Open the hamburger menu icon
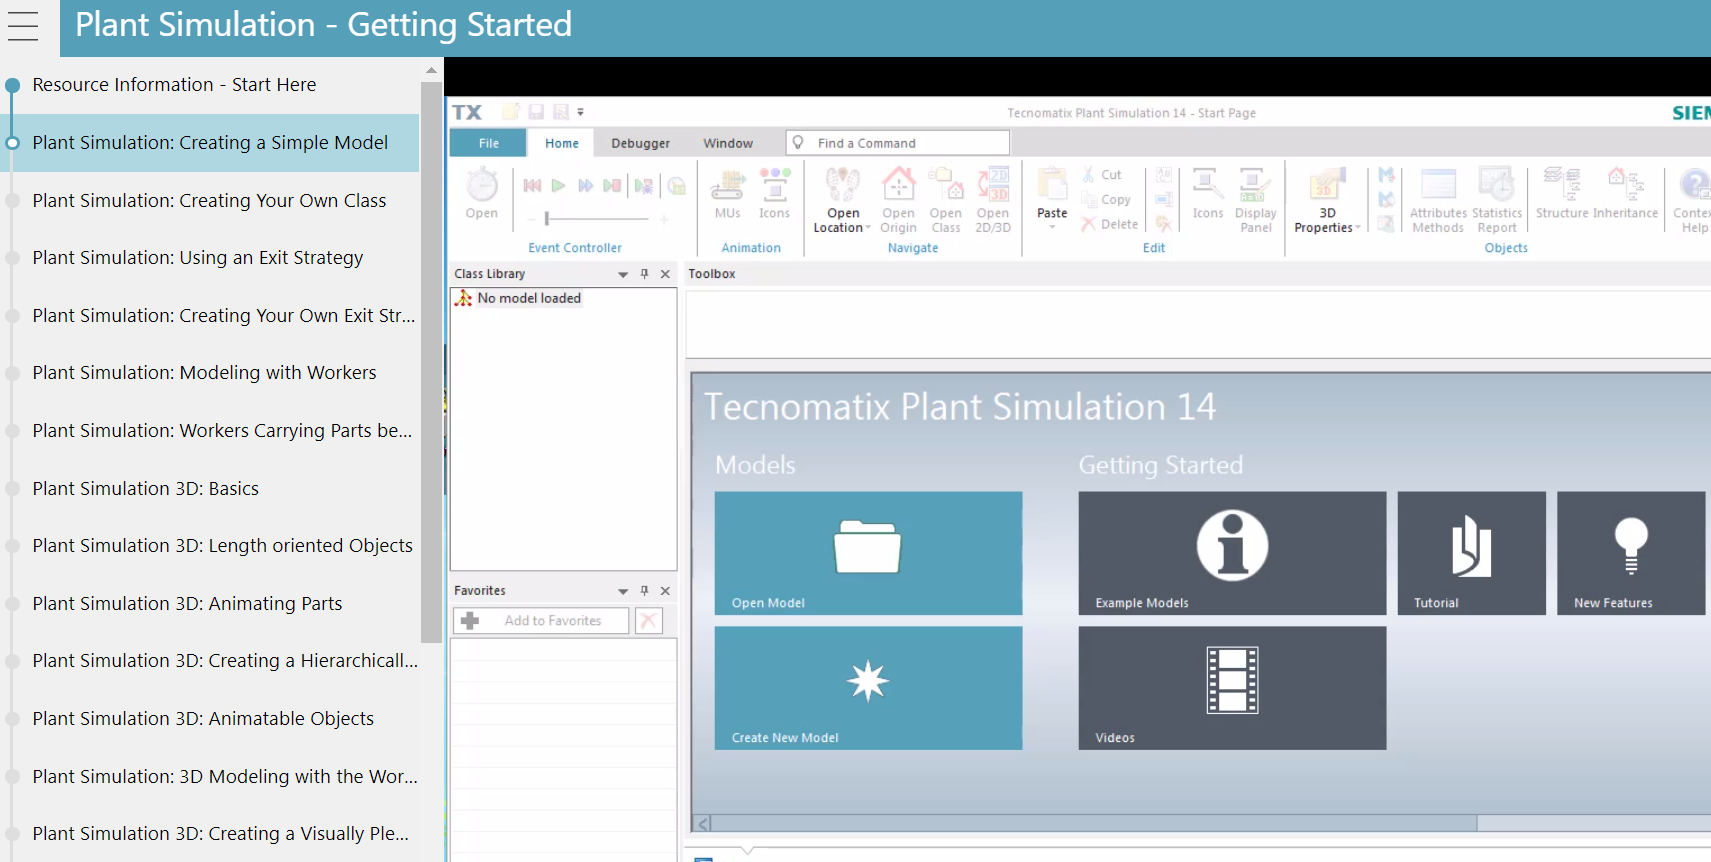 [22, 26]
